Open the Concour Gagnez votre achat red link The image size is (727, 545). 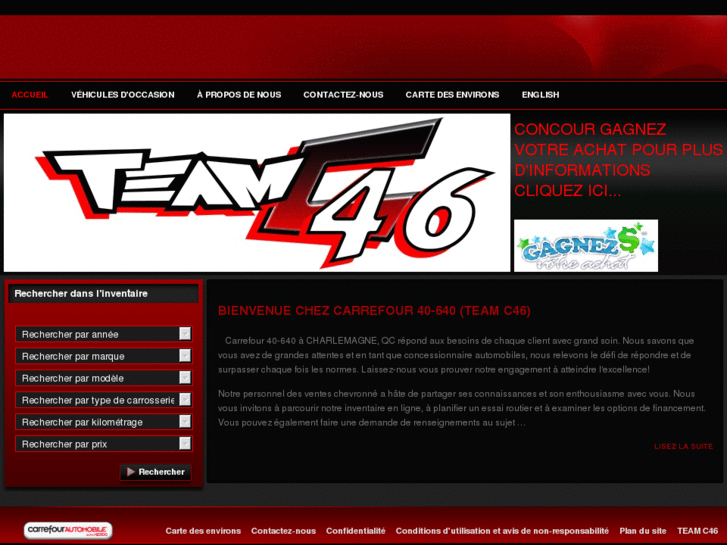click(618, 160)
